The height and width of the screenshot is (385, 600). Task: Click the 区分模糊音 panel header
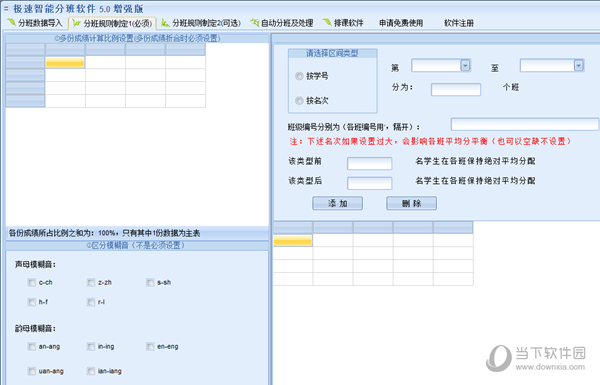pos(137,245)
